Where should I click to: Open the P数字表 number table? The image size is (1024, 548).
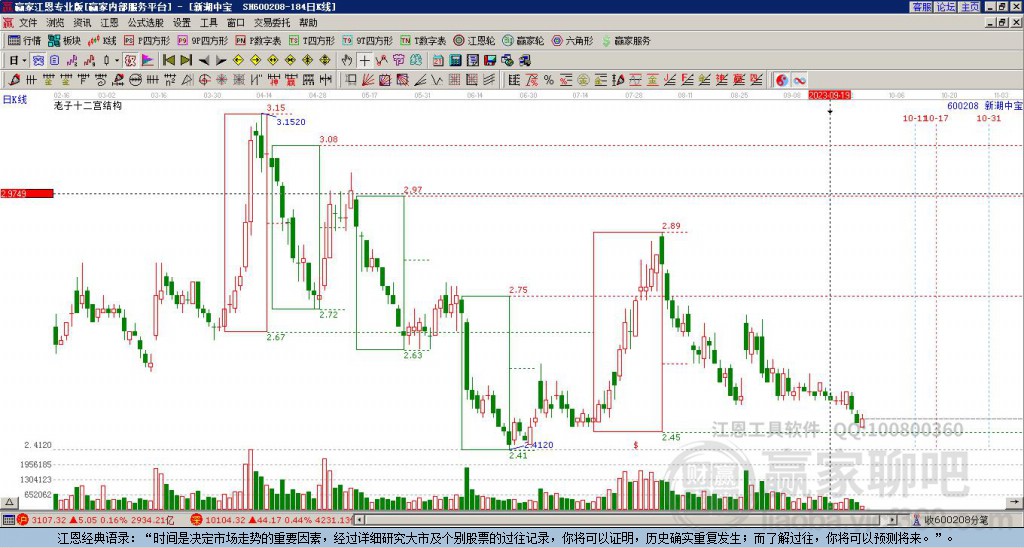(258, 40)
